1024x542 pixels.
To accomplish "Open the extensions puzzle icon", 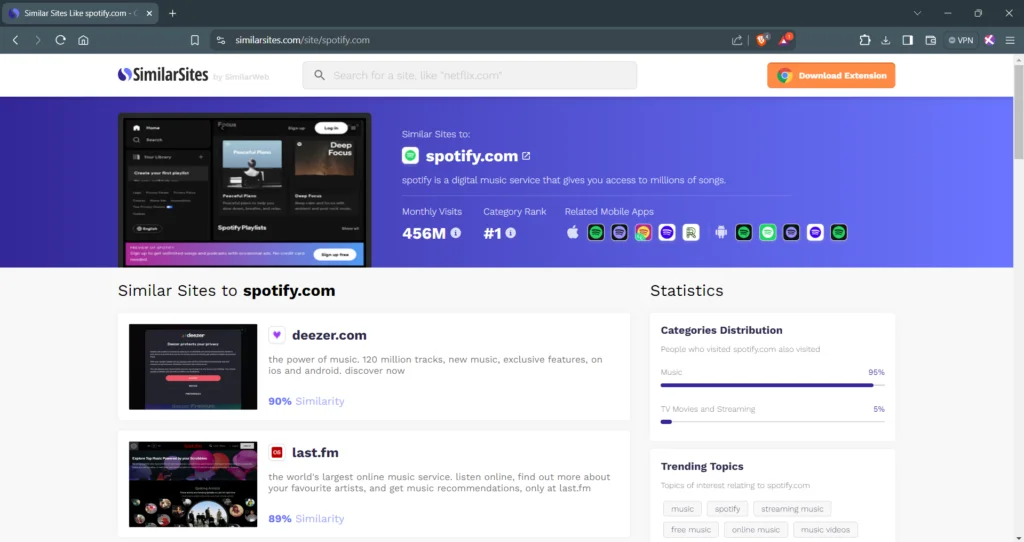I will 865,40.
